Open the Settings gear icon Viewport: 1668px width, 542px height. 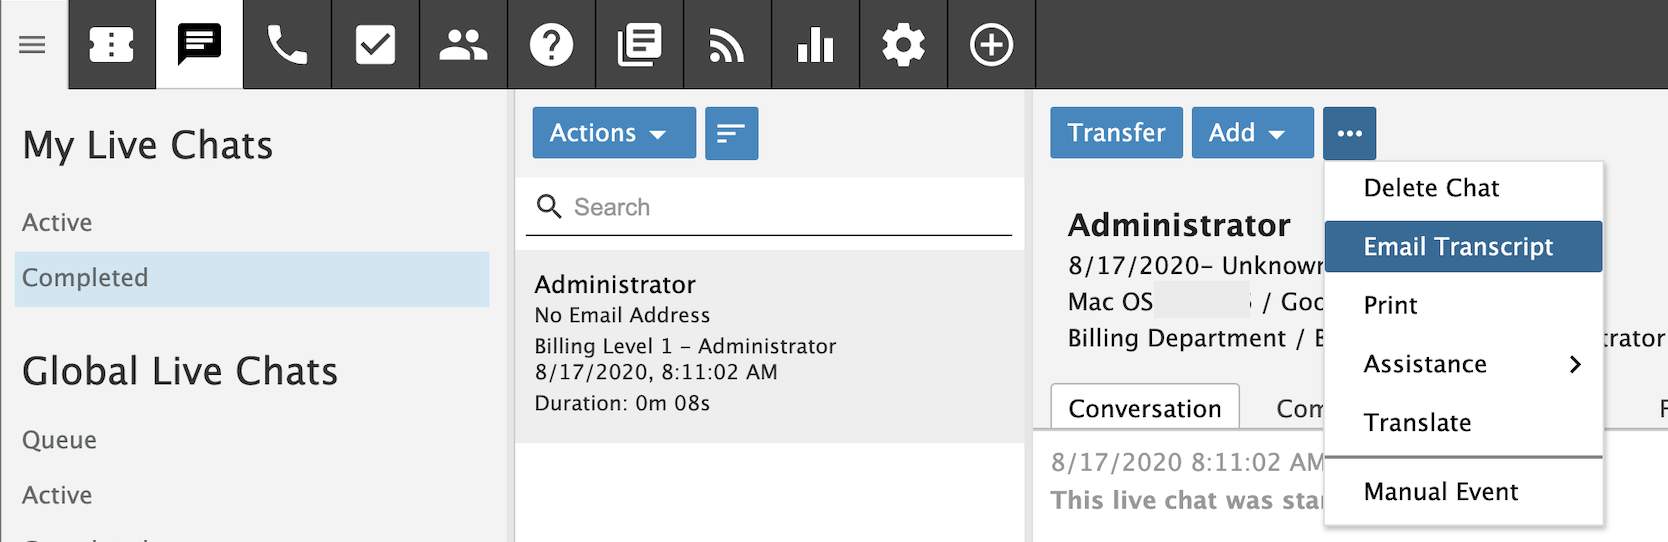[903, 45]
